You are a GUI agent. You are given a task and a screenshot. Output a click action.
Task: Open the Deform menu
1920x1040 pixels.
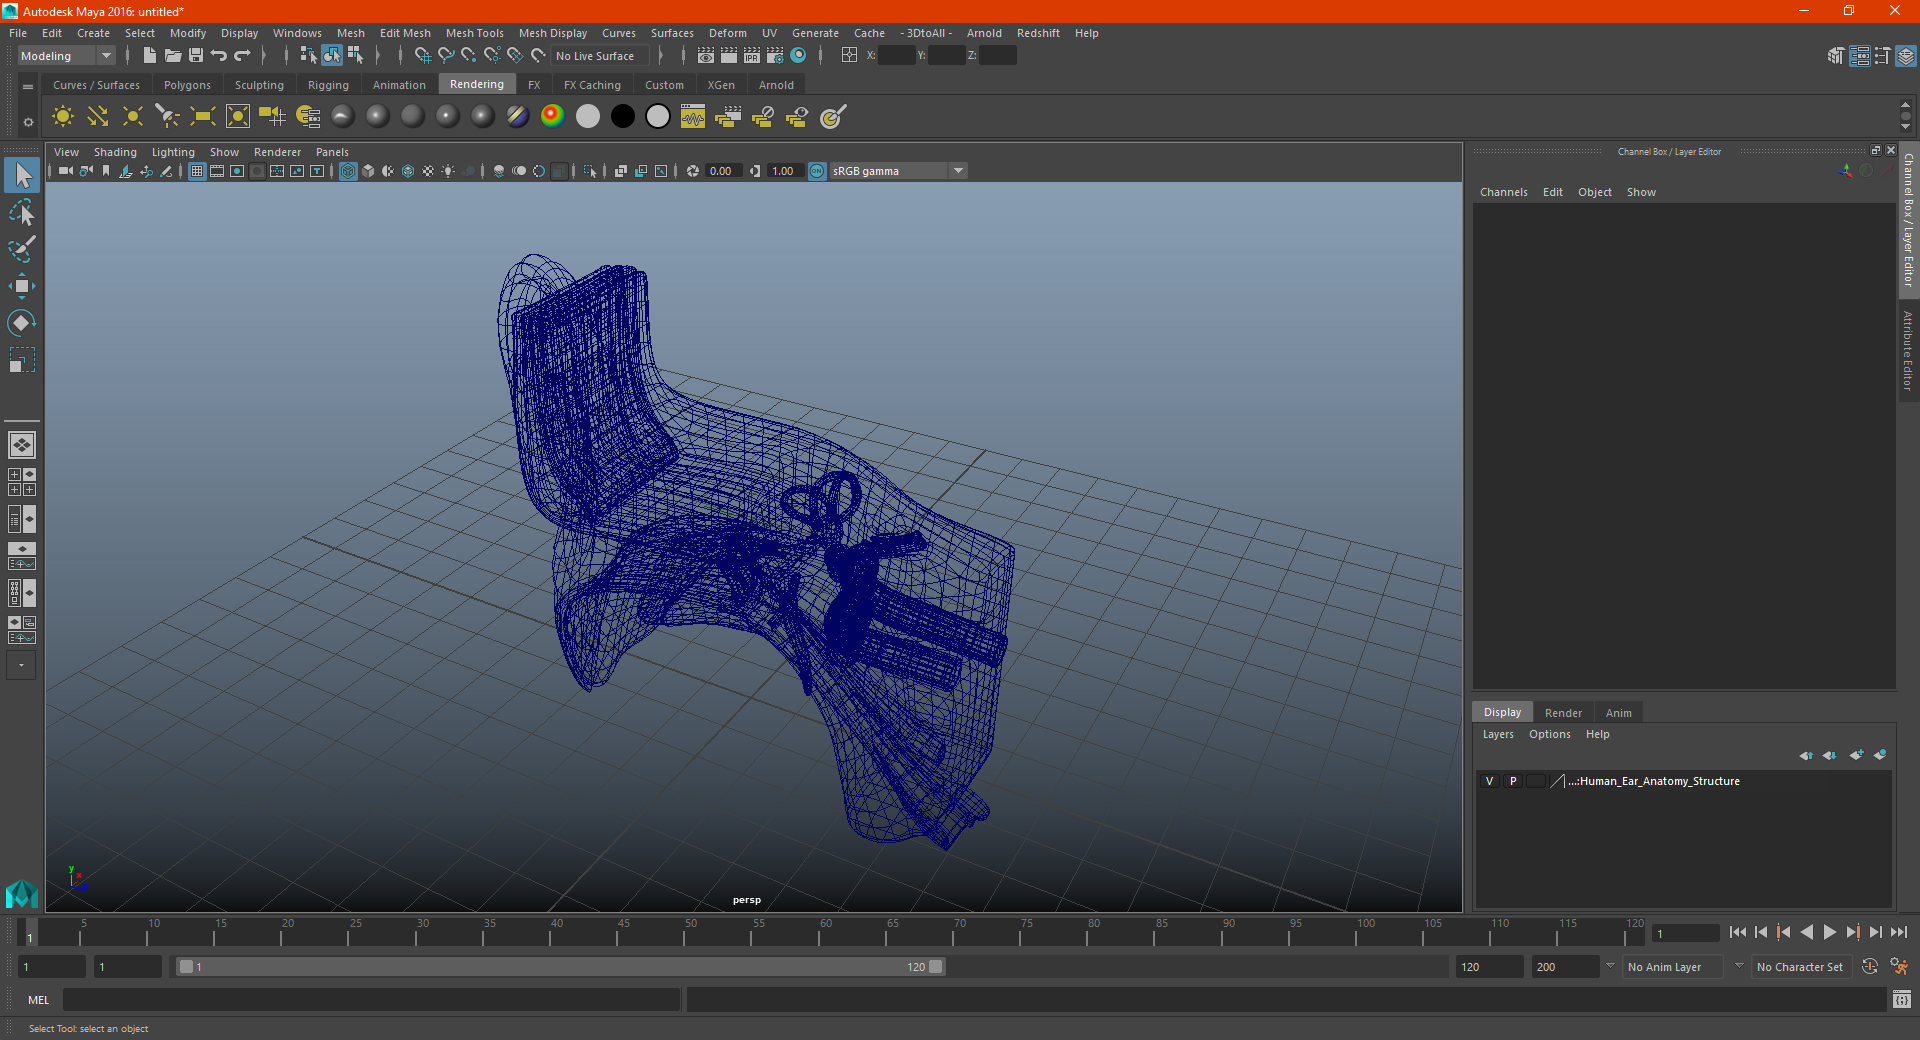pos(728,33)
